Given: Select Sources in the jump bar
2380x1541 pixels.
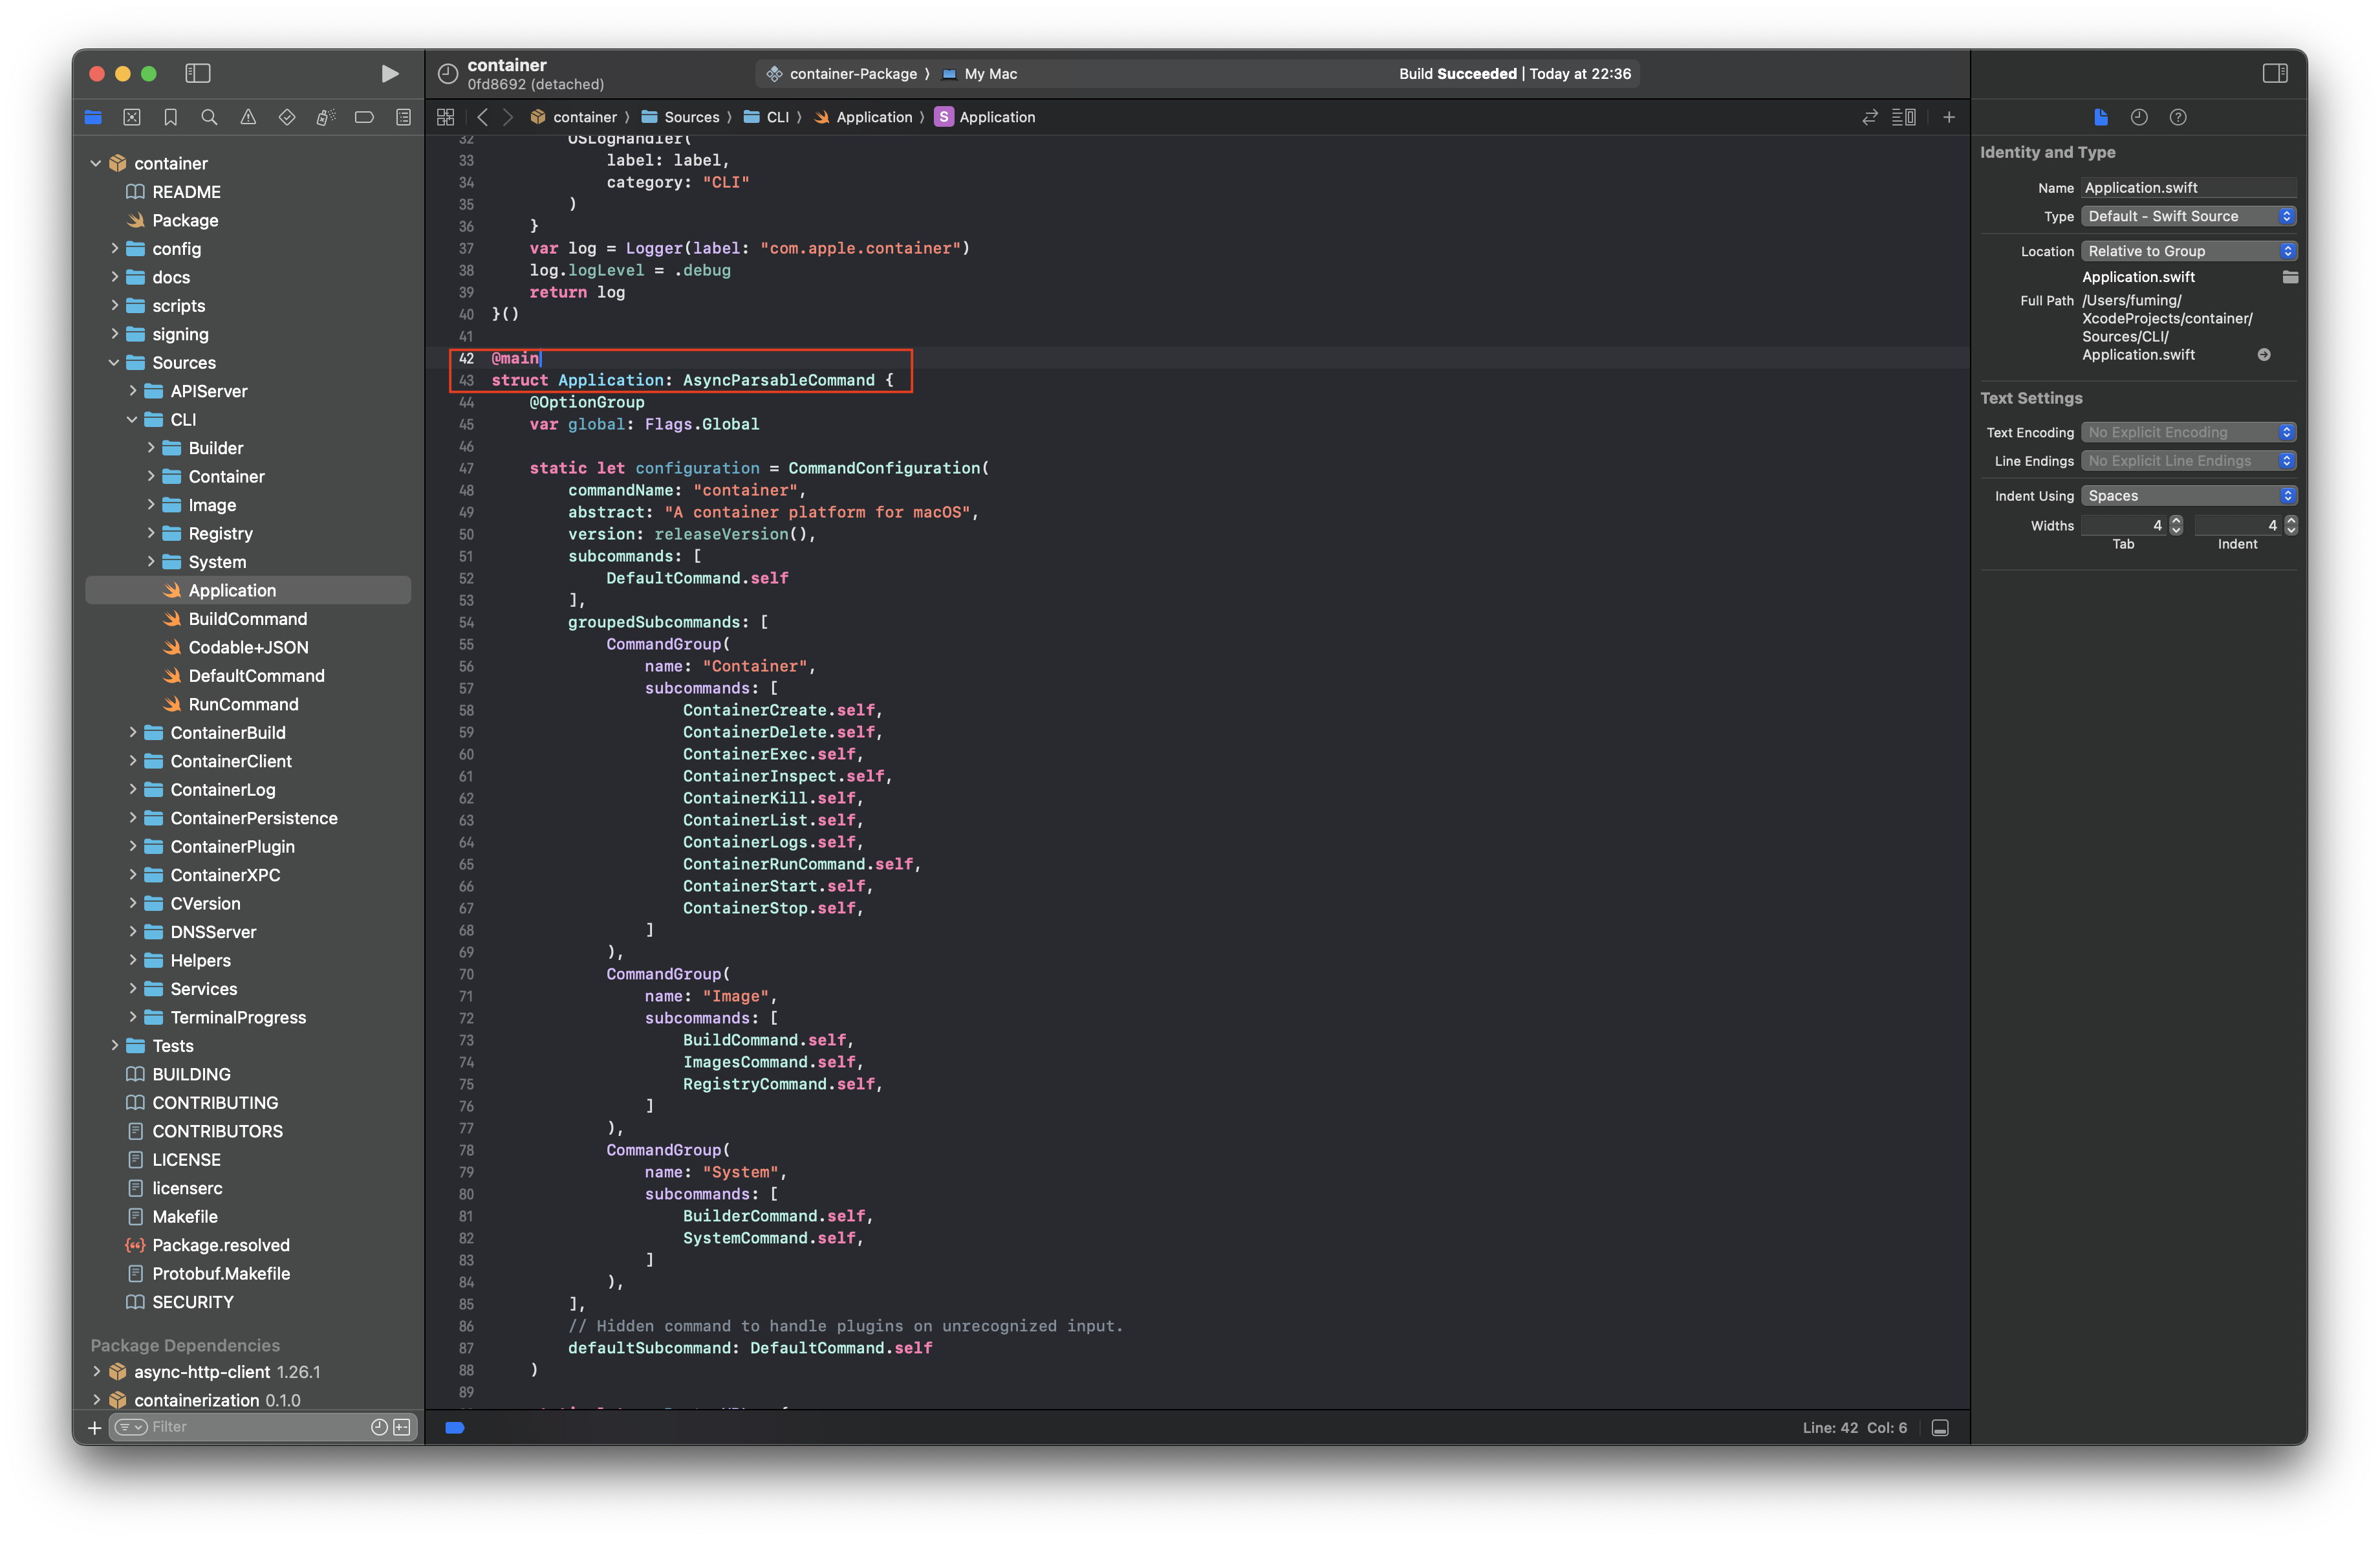Looking at the screenshot, I should coord(680,117).
